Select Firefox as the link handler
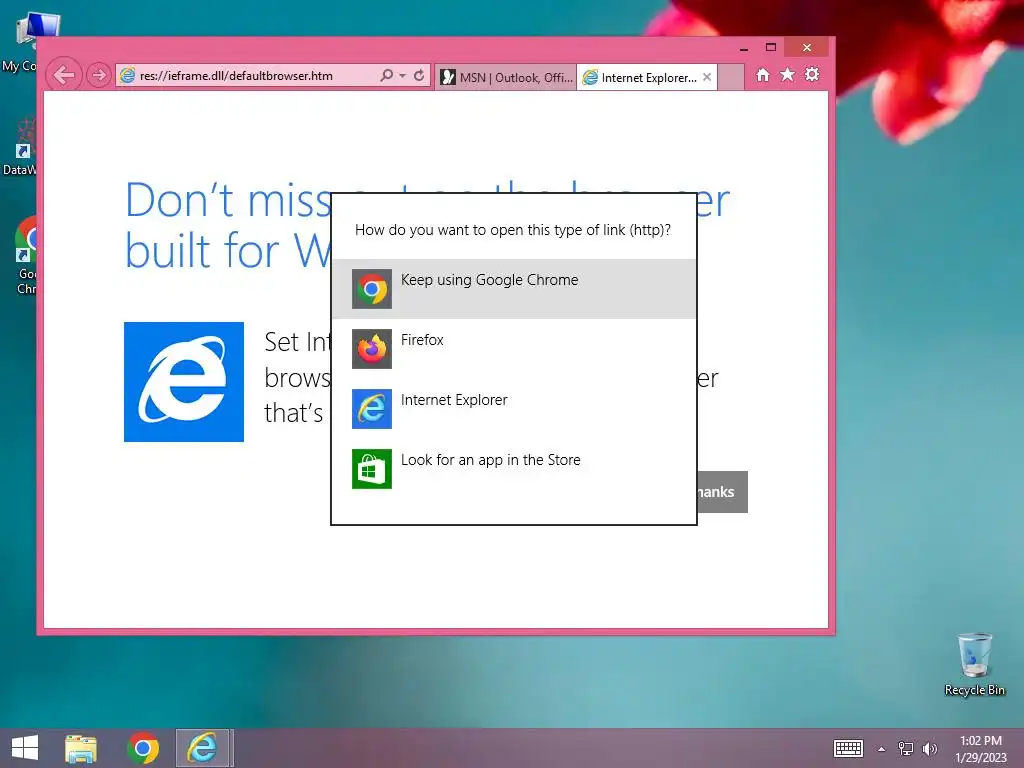 [x=513, y=349]
